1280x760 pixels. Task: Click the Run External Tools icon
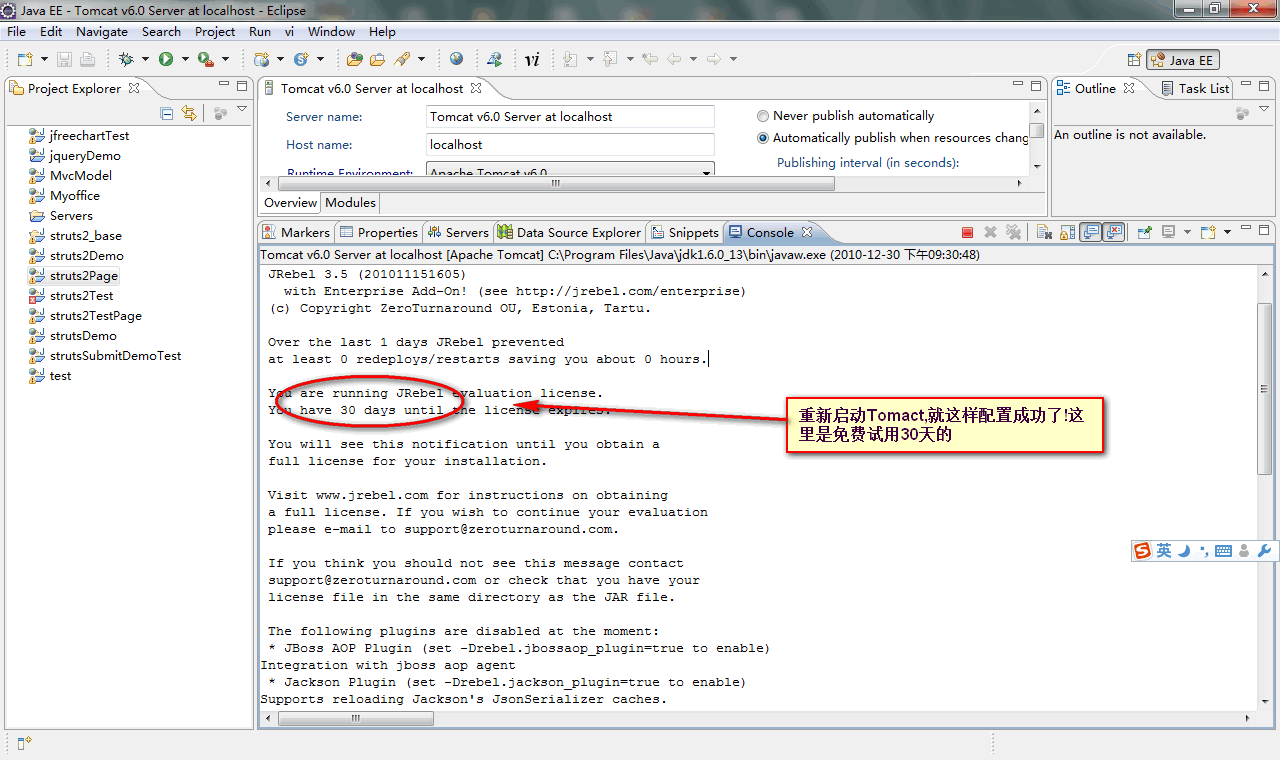(x=205, y=60)
